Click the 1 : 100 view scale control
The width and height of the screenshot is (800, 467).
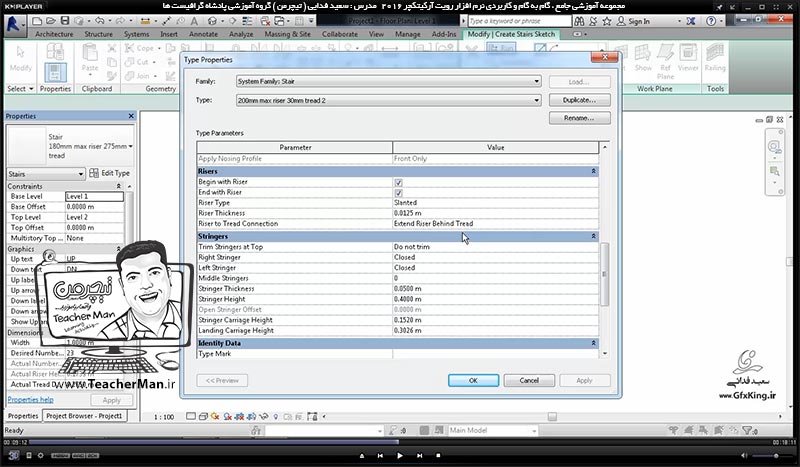coord(164,416)
